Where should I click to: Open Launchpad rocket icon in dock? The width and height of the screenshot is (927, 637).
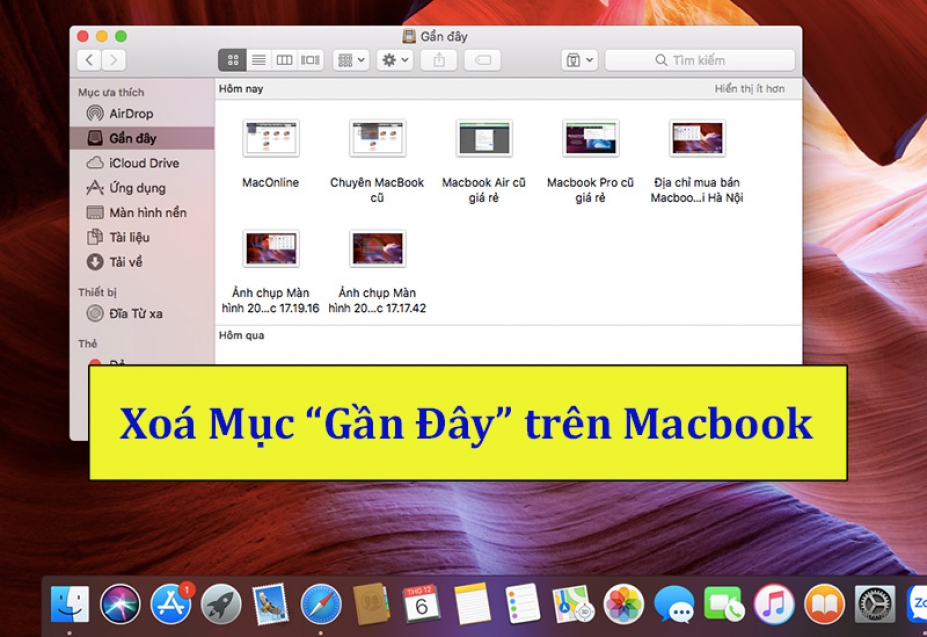coord(221,604)
